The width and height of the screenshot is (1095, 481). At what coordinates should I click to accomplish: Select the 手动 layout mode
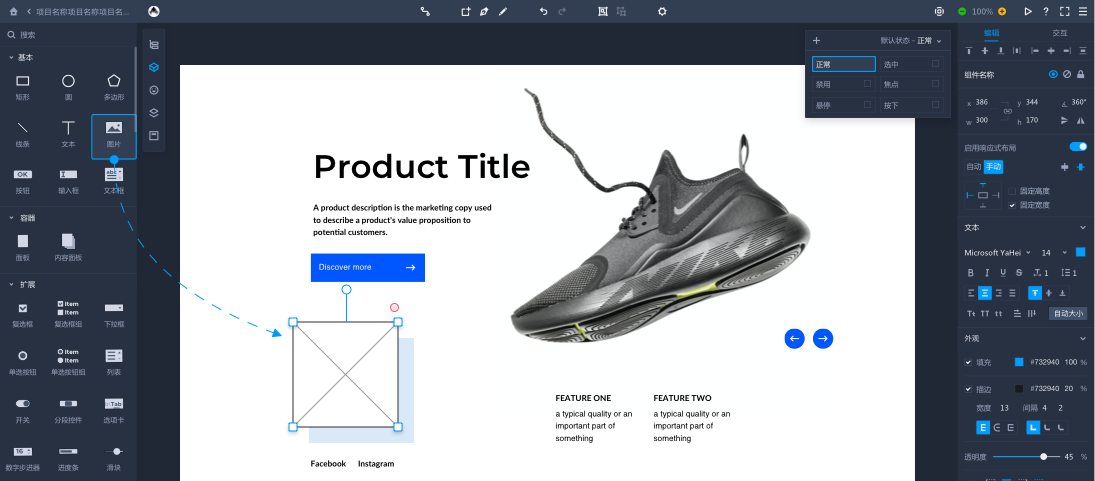click(993, 167)
